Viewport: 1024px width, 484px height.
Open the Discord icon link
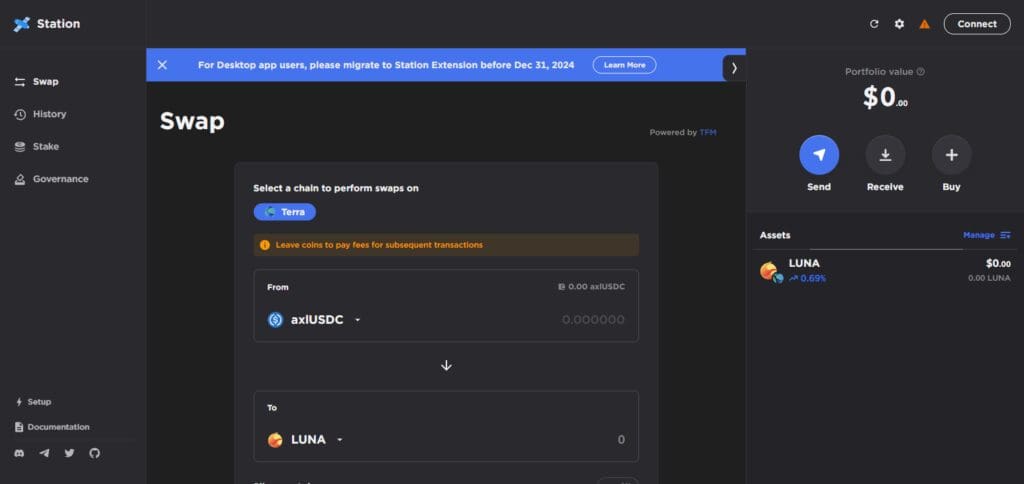pos(19,453)
